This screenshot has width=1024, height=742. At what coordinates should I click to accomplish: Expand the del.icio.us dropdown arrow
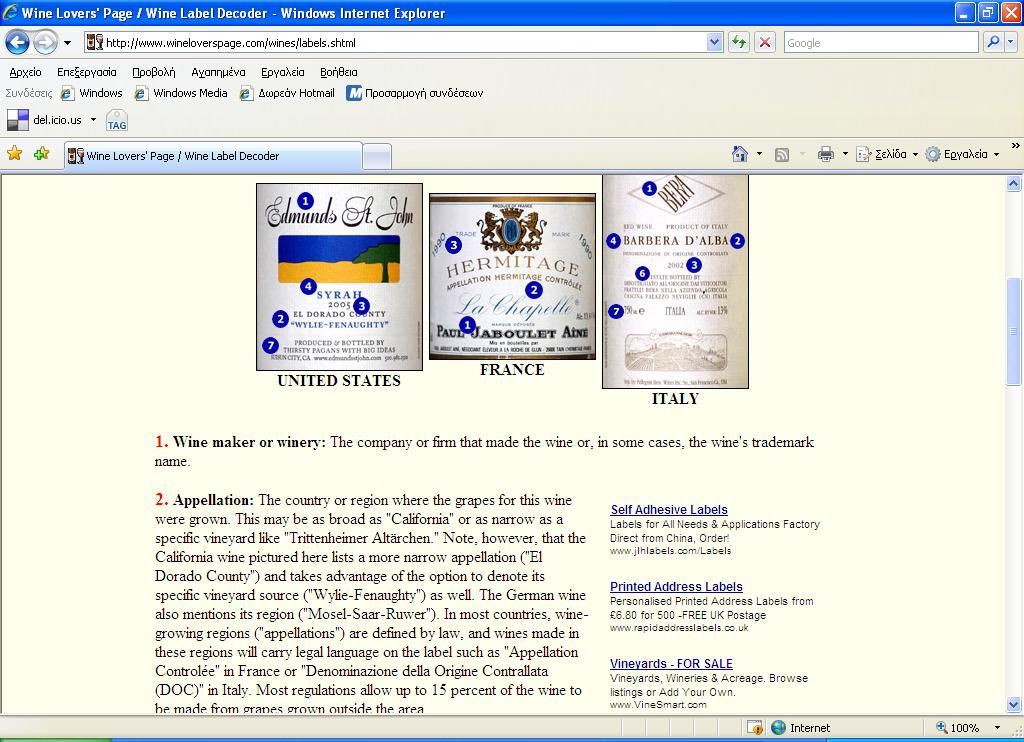tap(93, 120)
